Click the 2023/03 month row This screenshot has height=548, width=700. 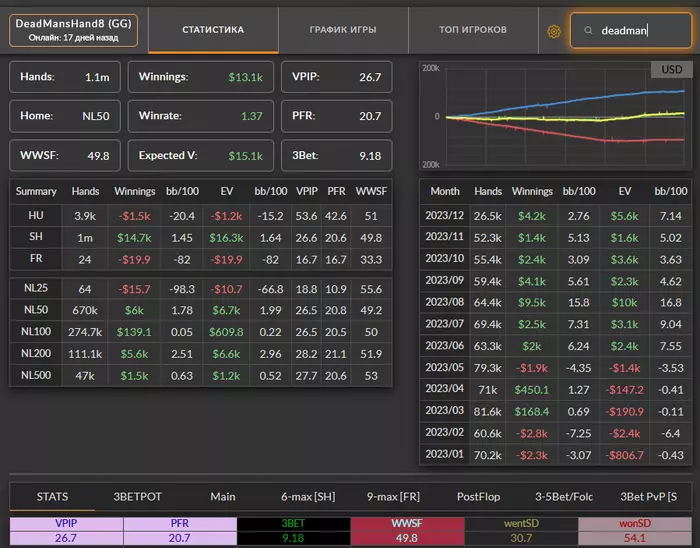tap(555, 411)
